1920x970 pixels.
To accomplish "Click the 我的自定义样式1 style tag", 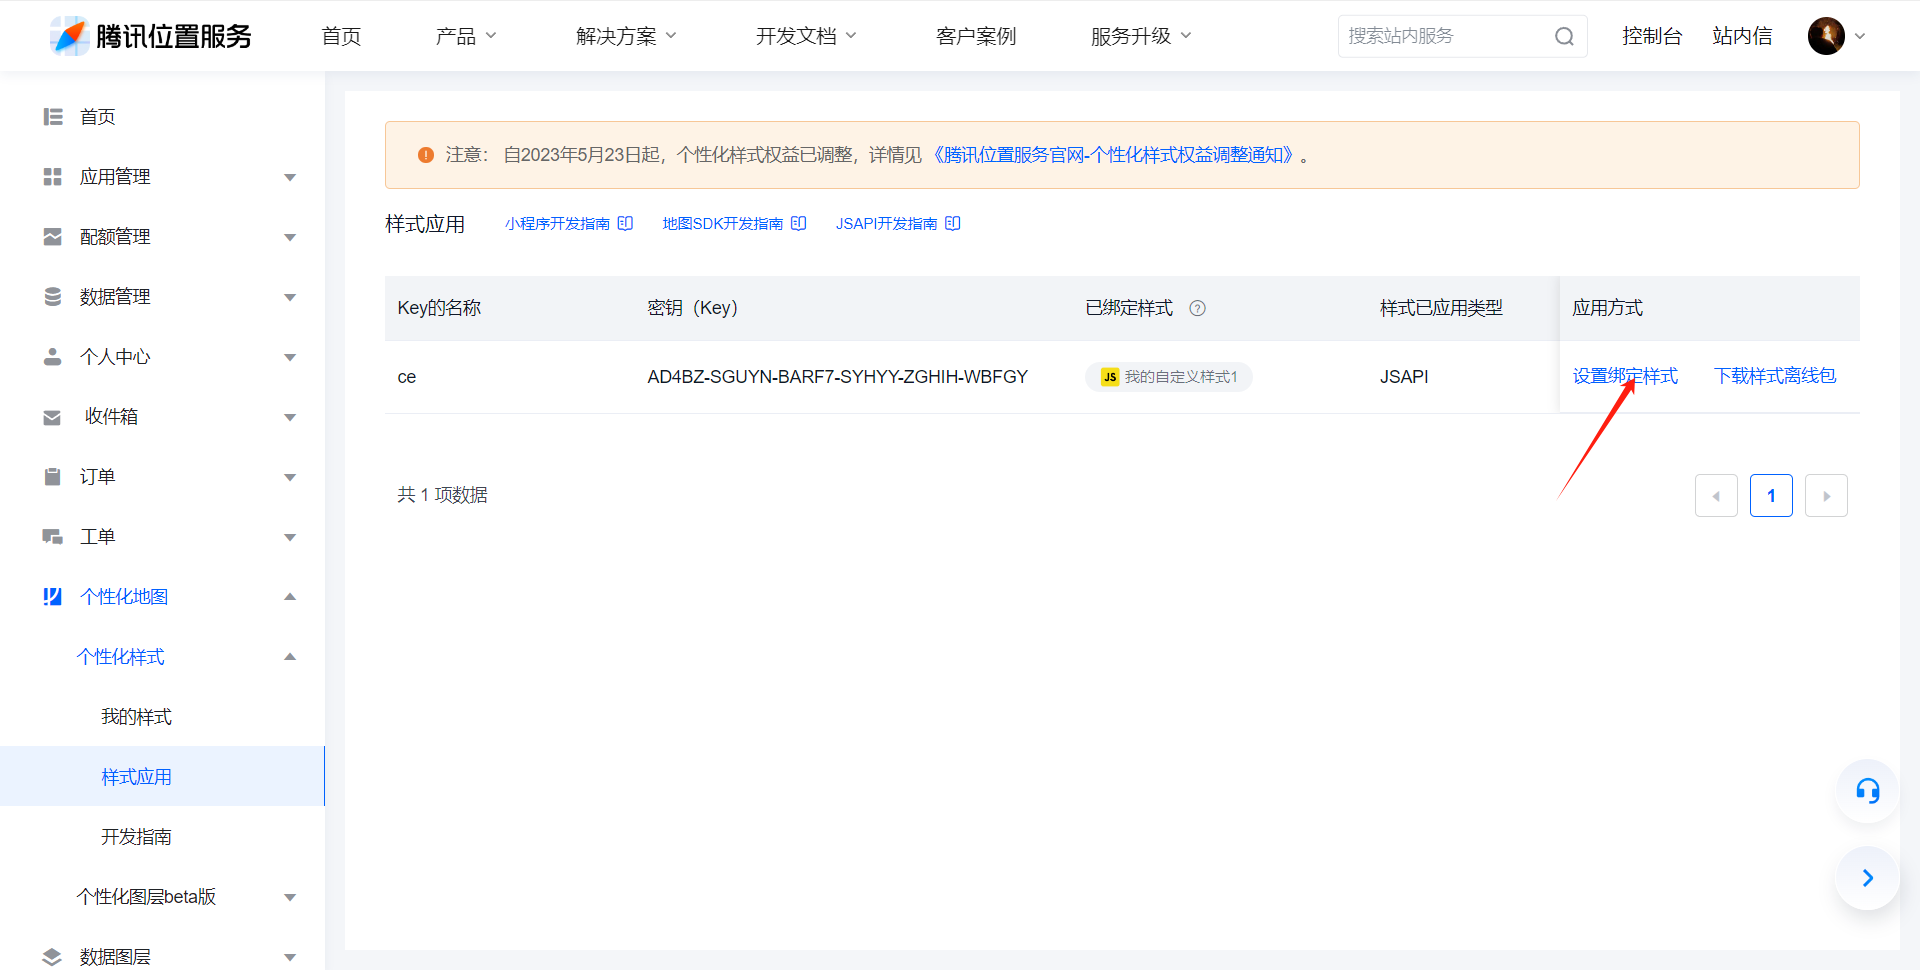I will tap(1169, 377).
